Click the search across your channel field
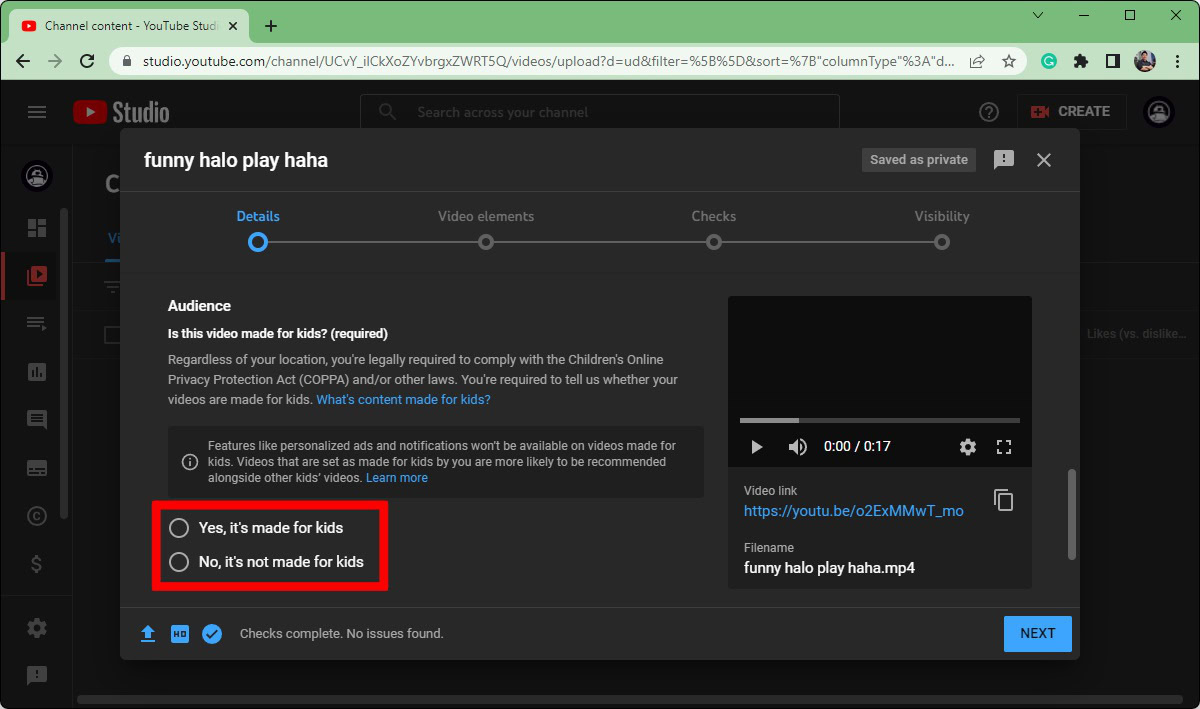The width and height of the screenshot is (1200, 709). coord(600,112)
